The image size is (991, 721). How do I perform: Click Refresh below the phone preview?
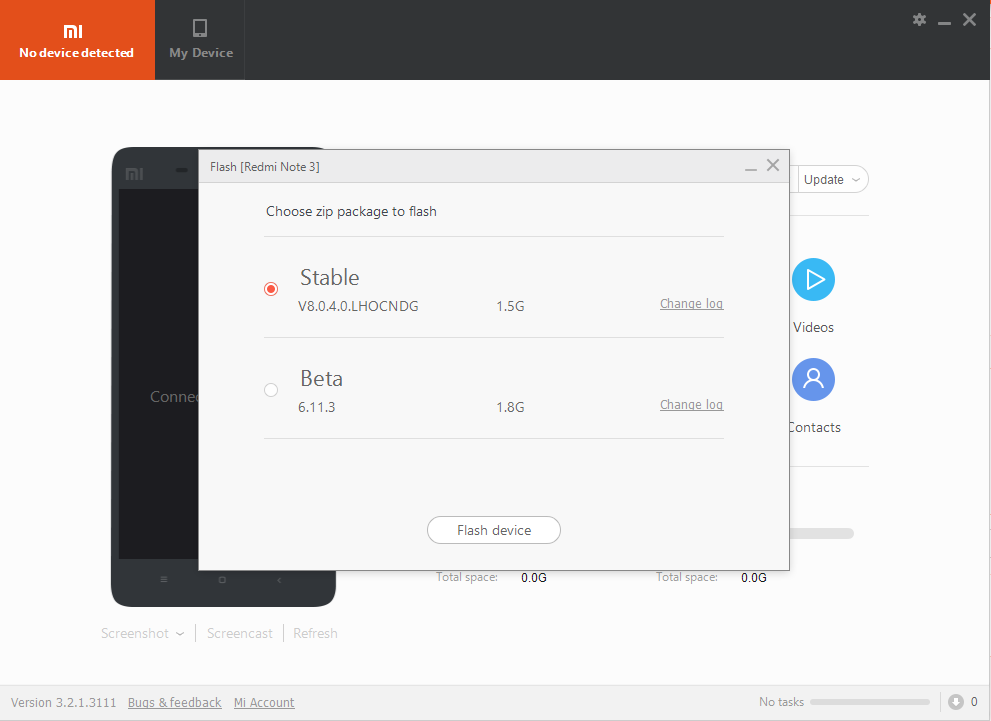(315, 634)
